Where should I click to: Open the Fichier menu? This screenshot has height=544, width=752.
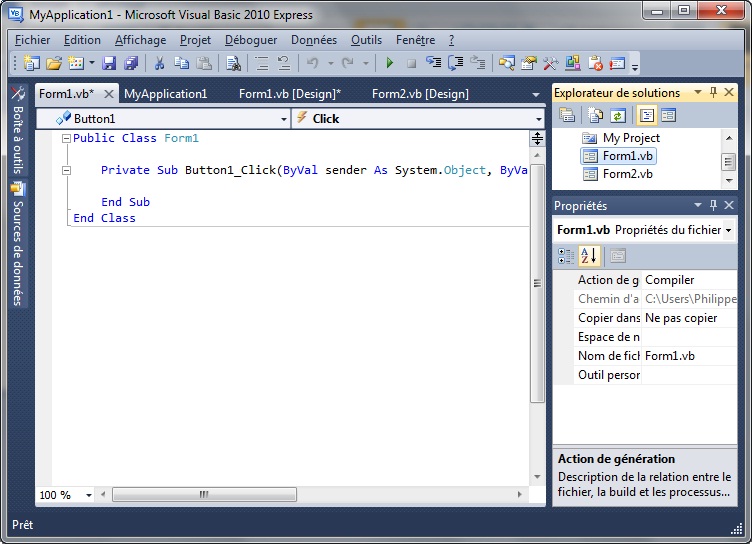pos(32,40)
